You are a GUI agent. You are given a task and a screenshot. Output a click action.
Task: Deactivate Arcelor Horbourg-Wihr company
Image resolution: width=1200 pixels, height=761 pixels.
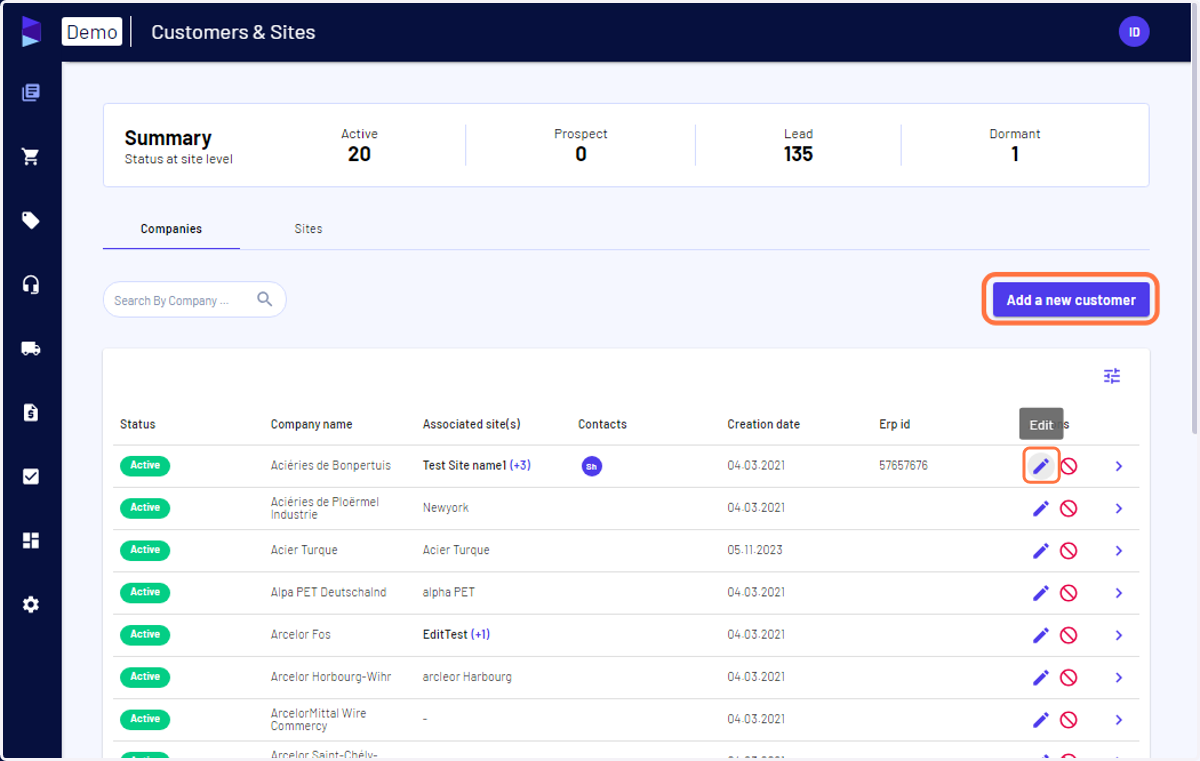[x=1068, y=677]
